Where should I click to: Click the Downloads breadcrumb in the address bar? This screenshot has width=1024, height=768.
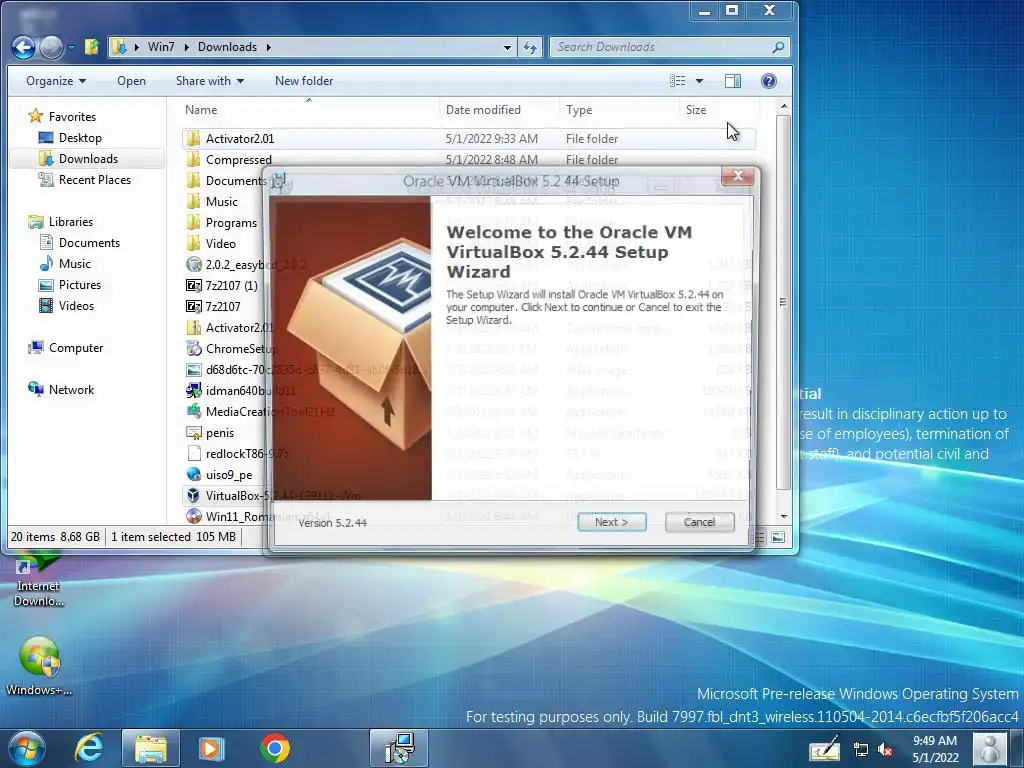point(227,47)
